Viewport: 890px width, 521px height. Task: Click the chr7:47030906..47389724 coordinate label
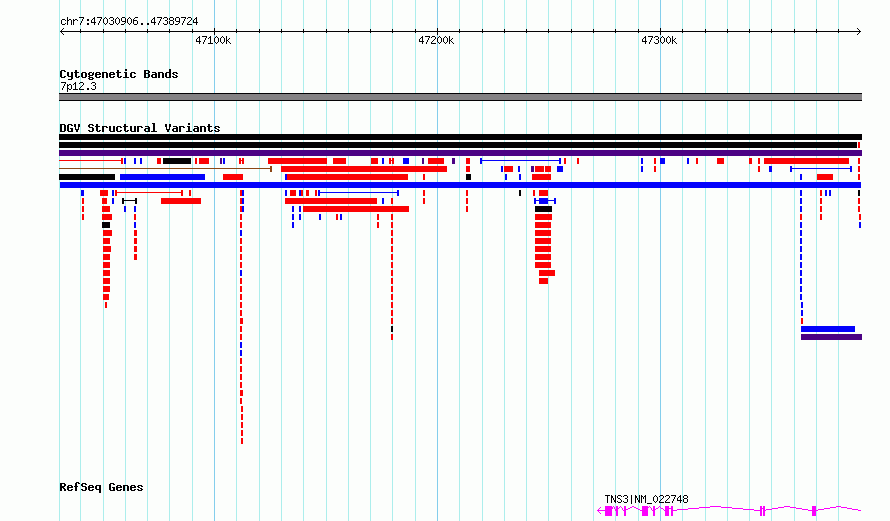click(x=129, y=22)
